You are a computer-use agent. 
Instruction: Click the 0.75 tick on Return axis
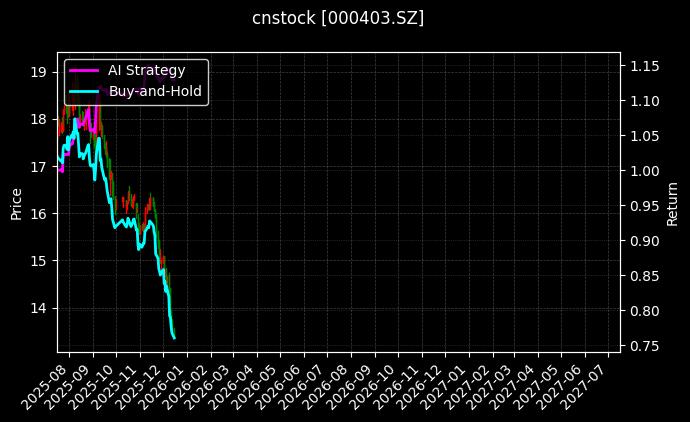tap(641, 346)
